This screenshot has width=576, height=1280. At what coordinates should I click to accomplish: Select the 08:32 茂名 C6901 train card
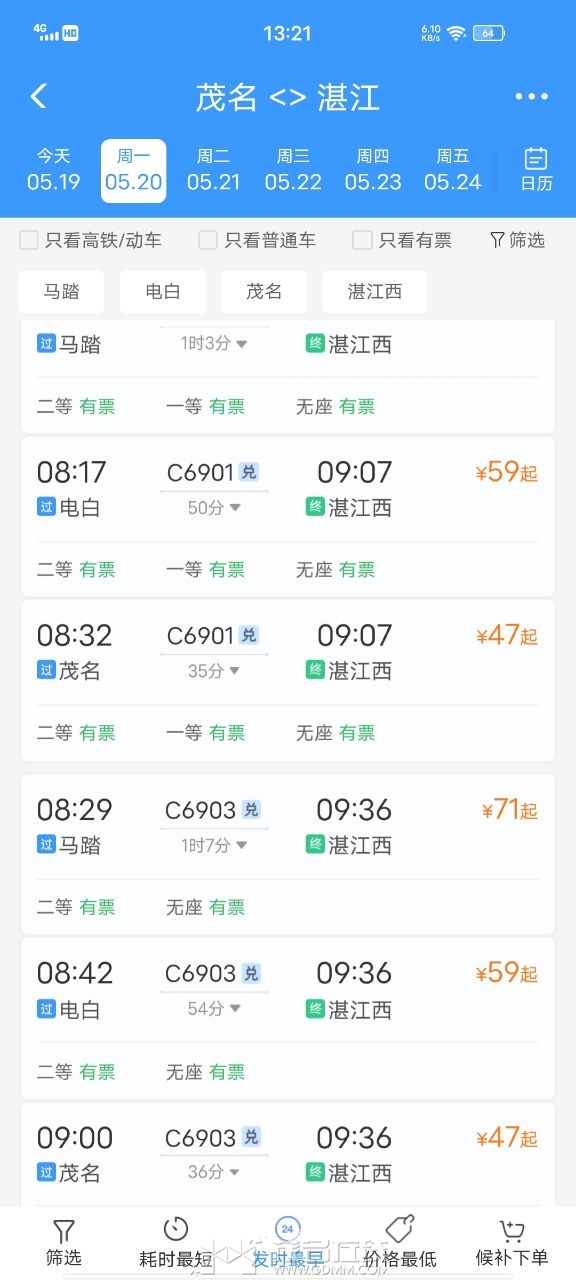click(288, 680)
